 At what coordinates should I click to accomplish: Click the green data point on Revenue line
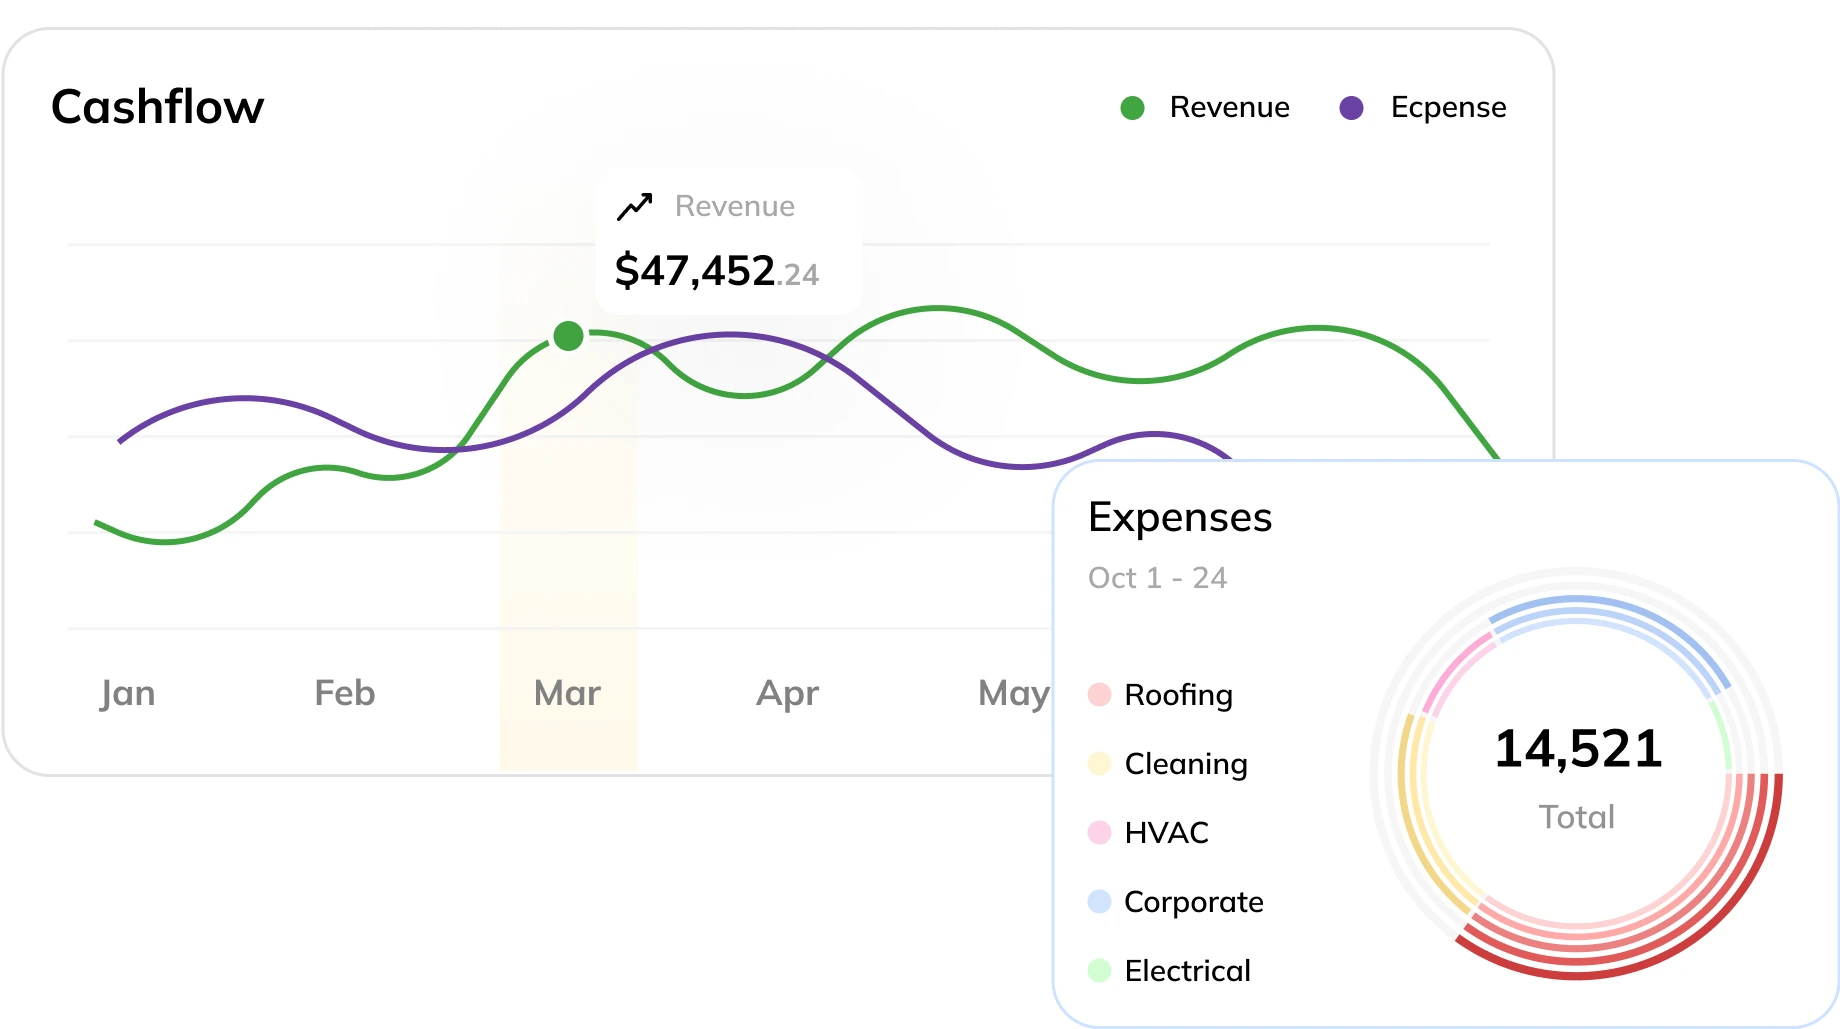[x=568, y=336]
